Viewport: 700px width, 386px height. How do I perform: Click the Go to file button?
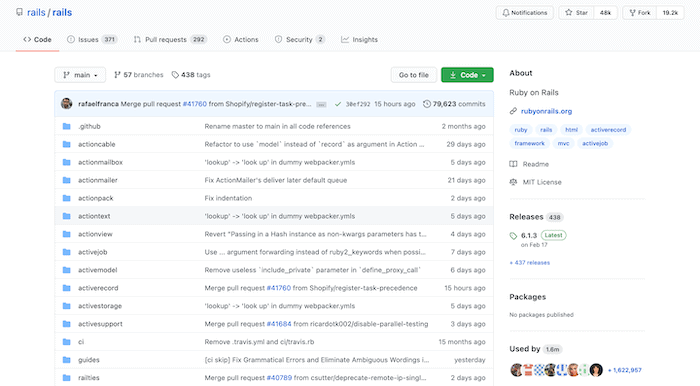[x=413, y=75]
